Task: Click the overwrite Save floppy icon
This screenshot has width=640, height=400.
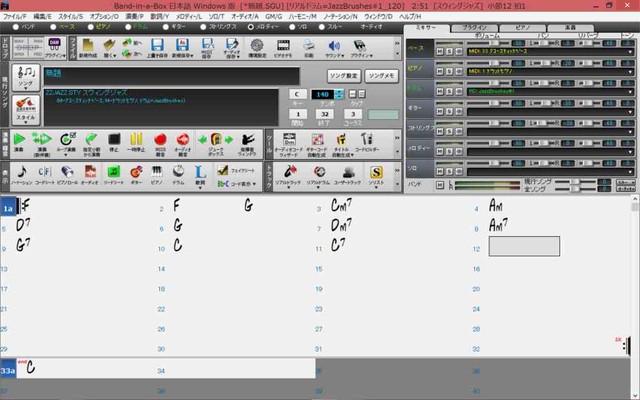Action: click(x=157, y=46)
